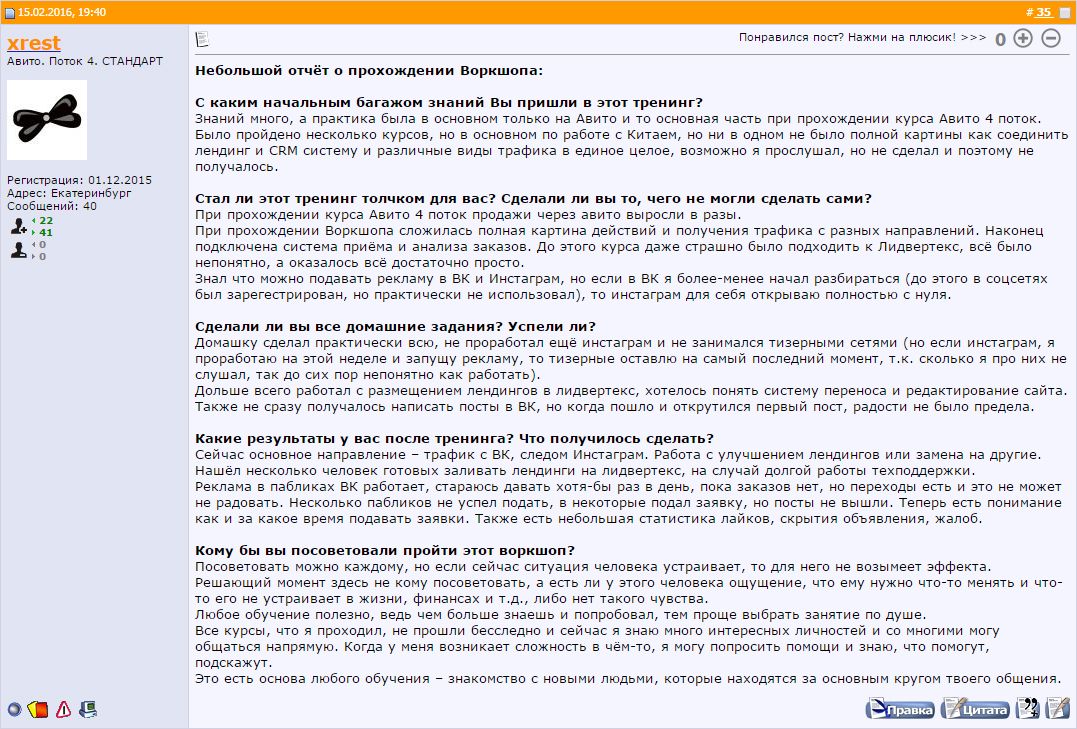The image size is (1077, 729).
Task: Click the user offline status ball icon
Action: (14, 709)
